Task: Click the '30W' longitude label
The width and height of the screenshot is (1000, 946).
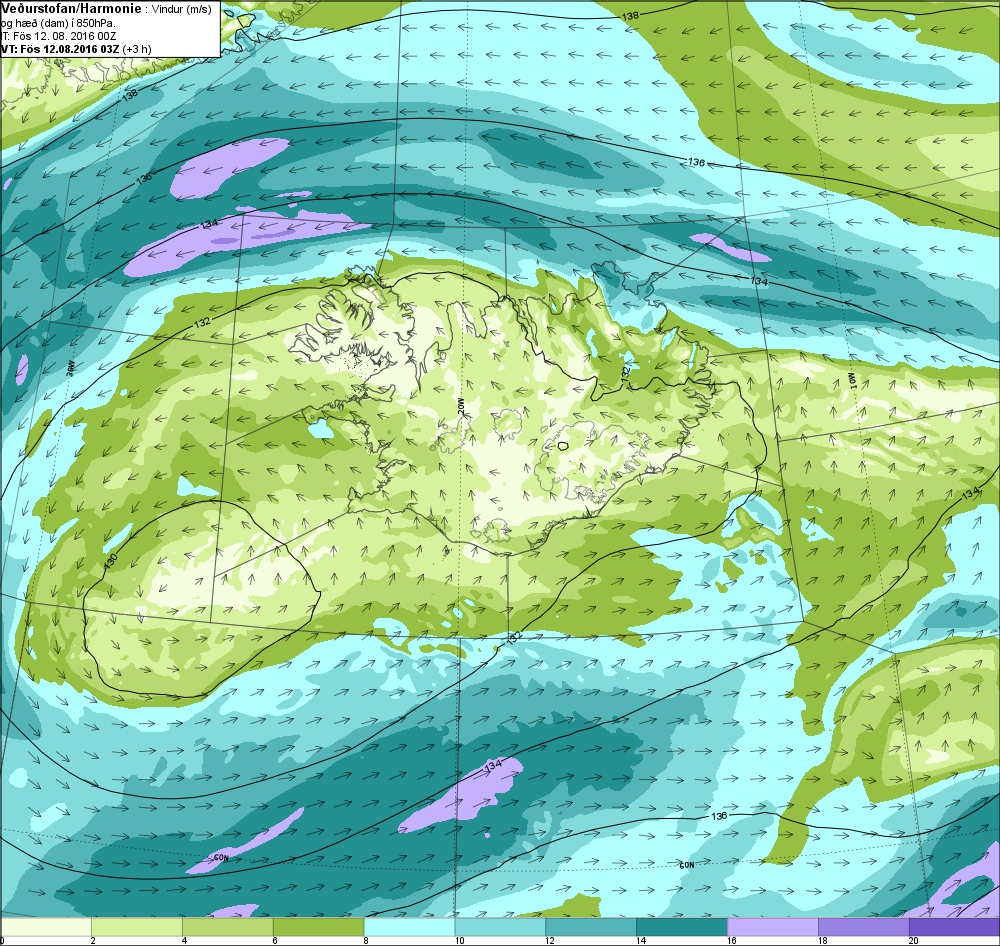Action: click(71, 368)
